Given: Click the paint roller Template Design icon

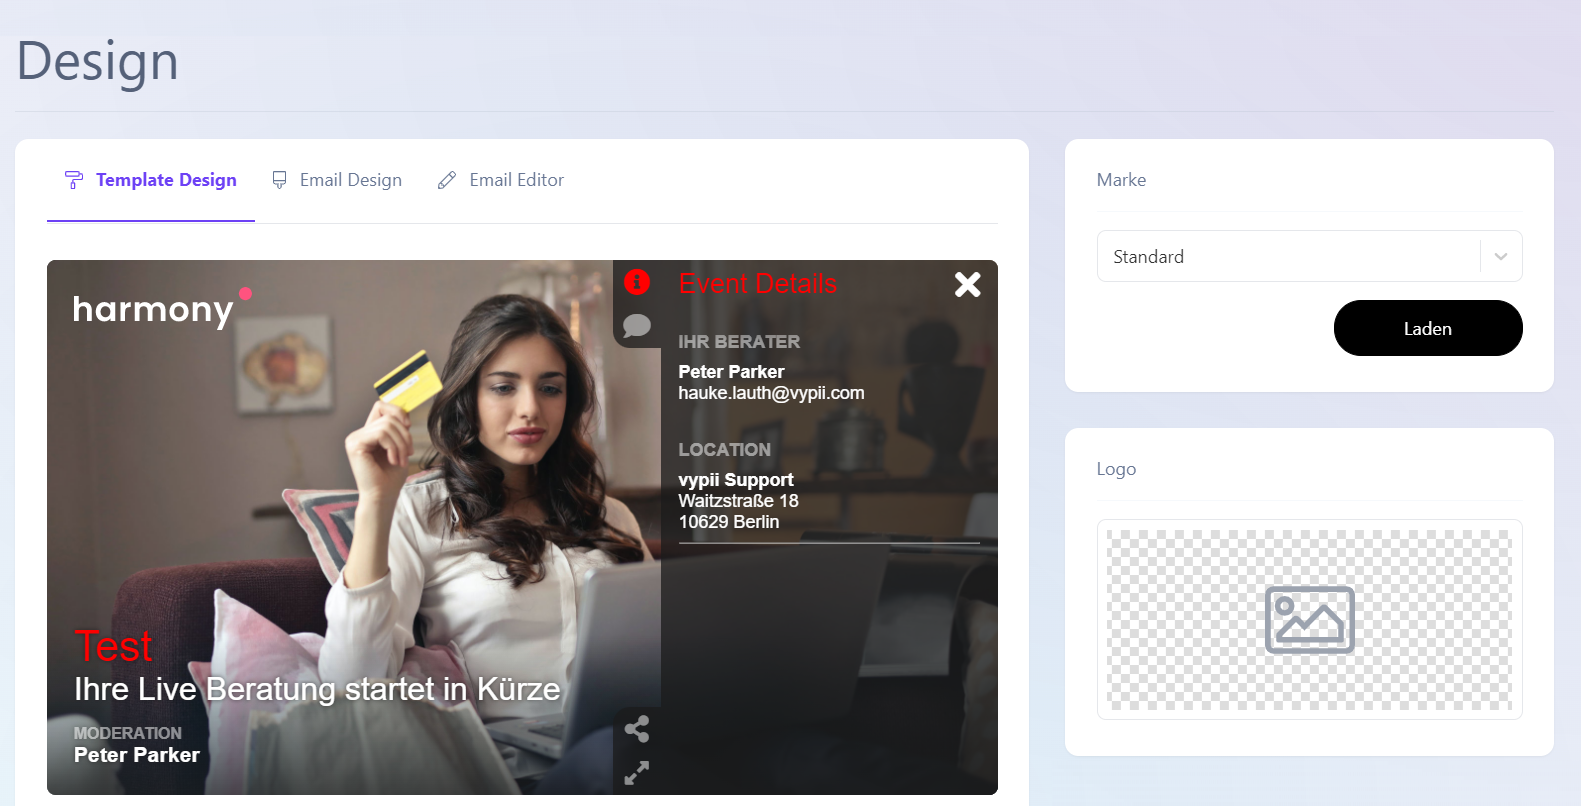Looking at the screenshot, I should click(74, 180).
